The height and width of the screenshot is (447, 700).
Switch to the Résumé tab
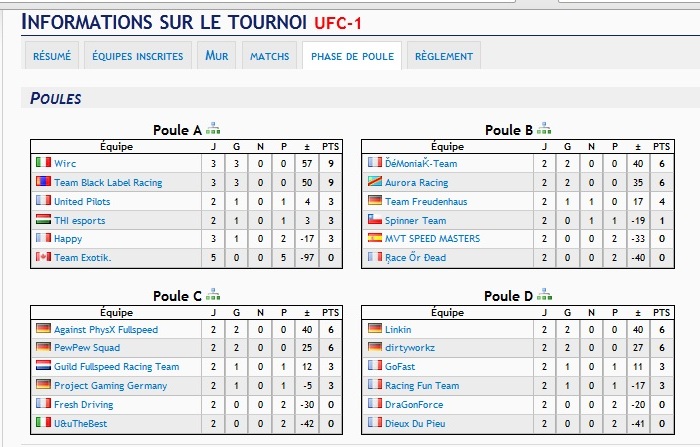click(52, 56)
